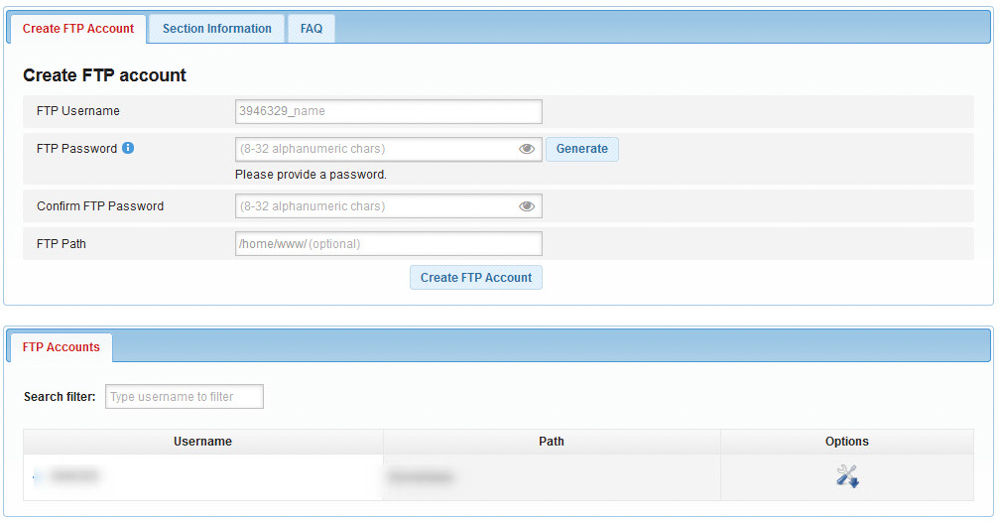Screen dimensions: 1000x521
Task: Select the FTP Accounts tab
Action: click(61, 347)
